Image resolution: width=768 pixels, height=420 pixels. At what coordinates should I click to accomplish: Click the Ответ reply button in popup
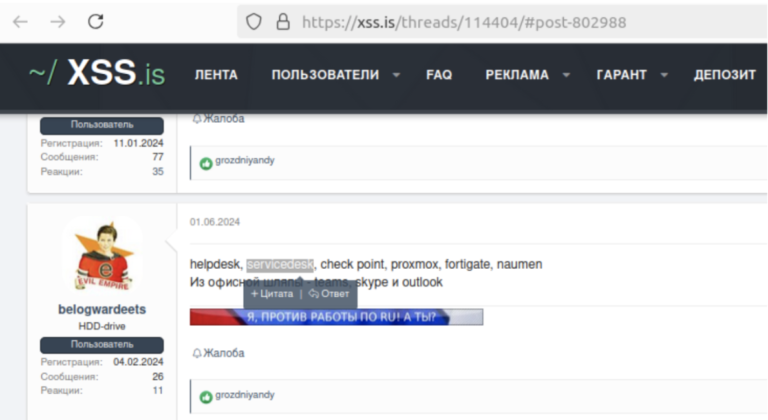coord(330,294)
